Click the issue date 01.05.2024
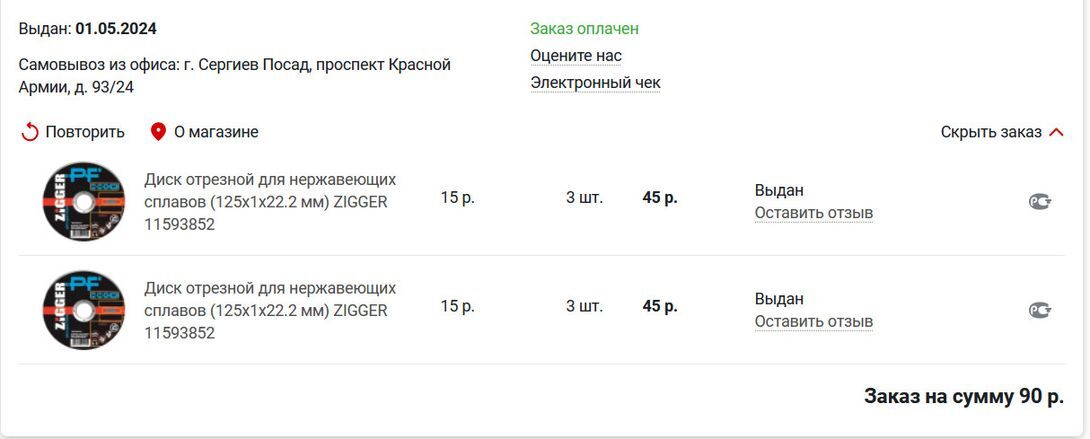The width and height of the screenshot is (1090, 439). tap(116, 29)
